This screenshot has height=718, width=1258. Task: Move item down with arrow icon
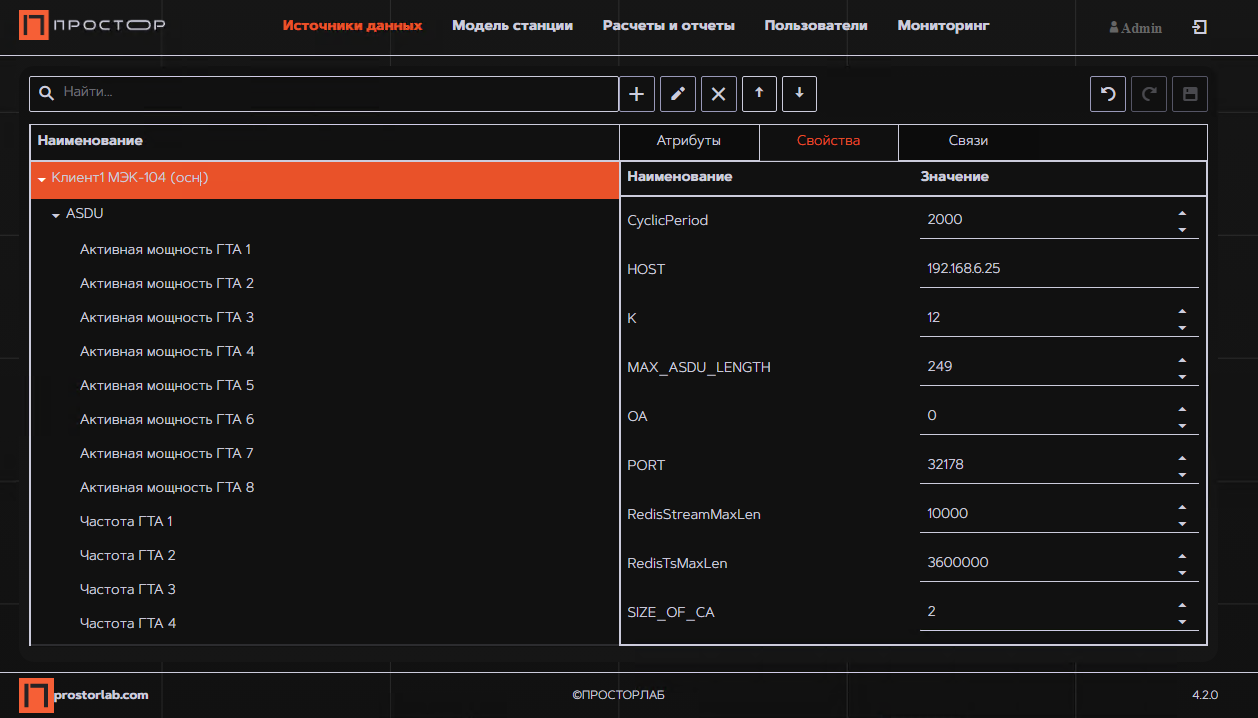[x=799, y=94]
